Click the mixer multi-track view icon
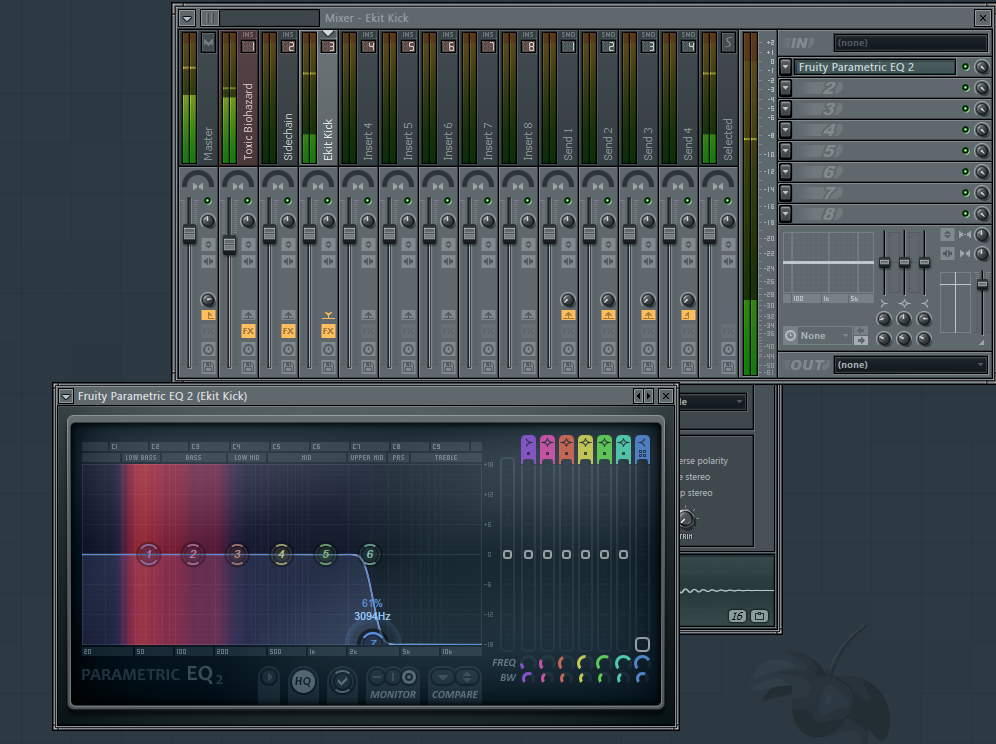The width and height of the screenshot is (996, 744). pos(209,18)
